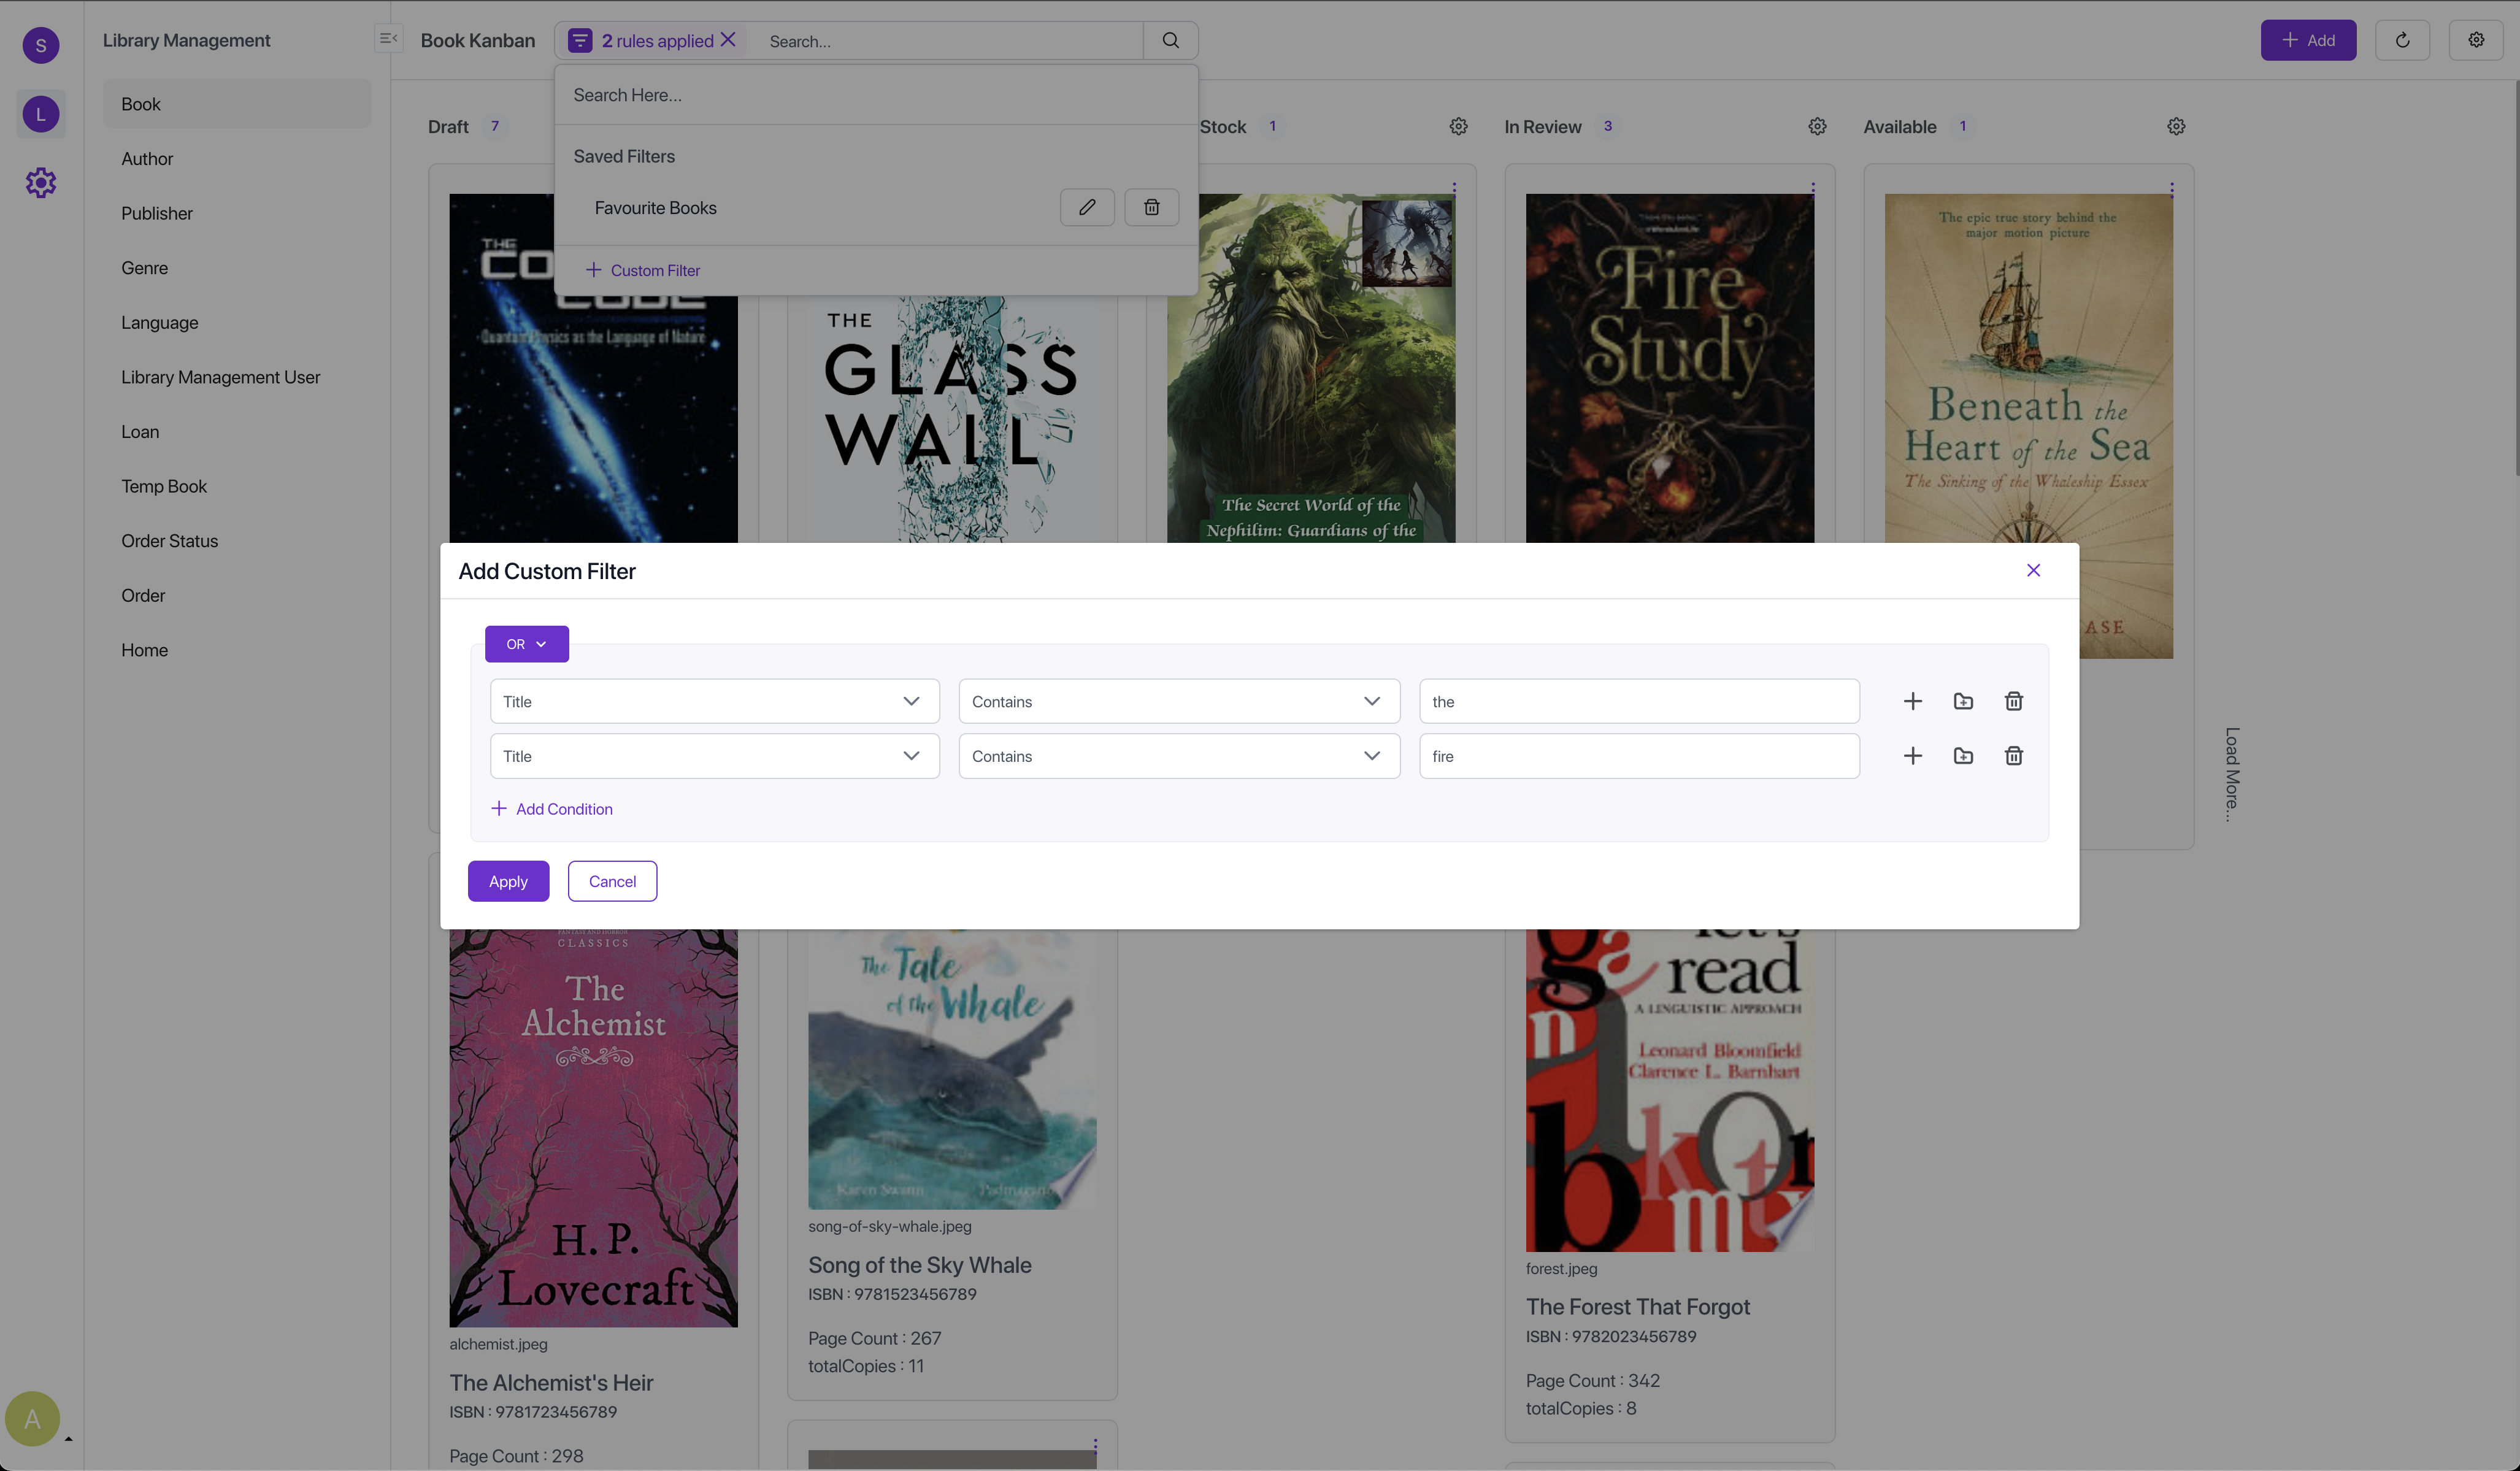Viewport: 2520px width, 1471px height.
Task: Click the refresh icon in top bar
Action: pos(2402,40)
